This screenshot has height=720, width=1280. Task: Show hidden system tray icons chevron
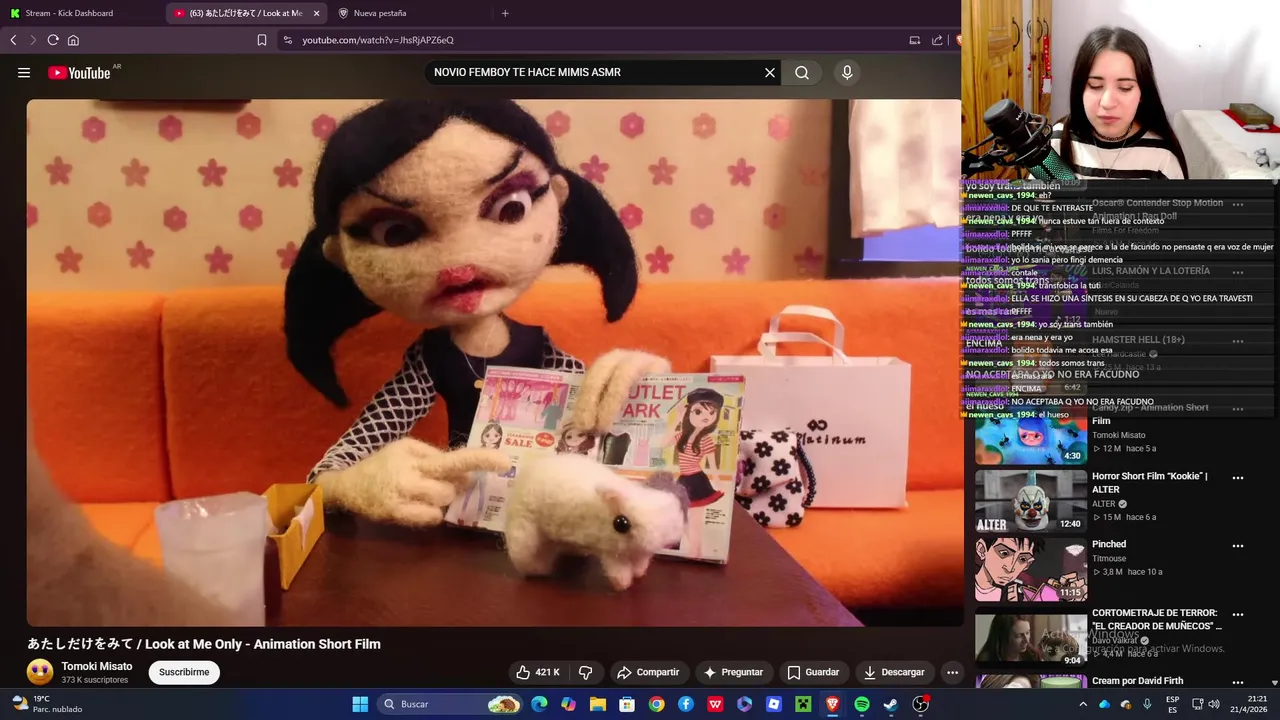click(x=1082, y=704)
